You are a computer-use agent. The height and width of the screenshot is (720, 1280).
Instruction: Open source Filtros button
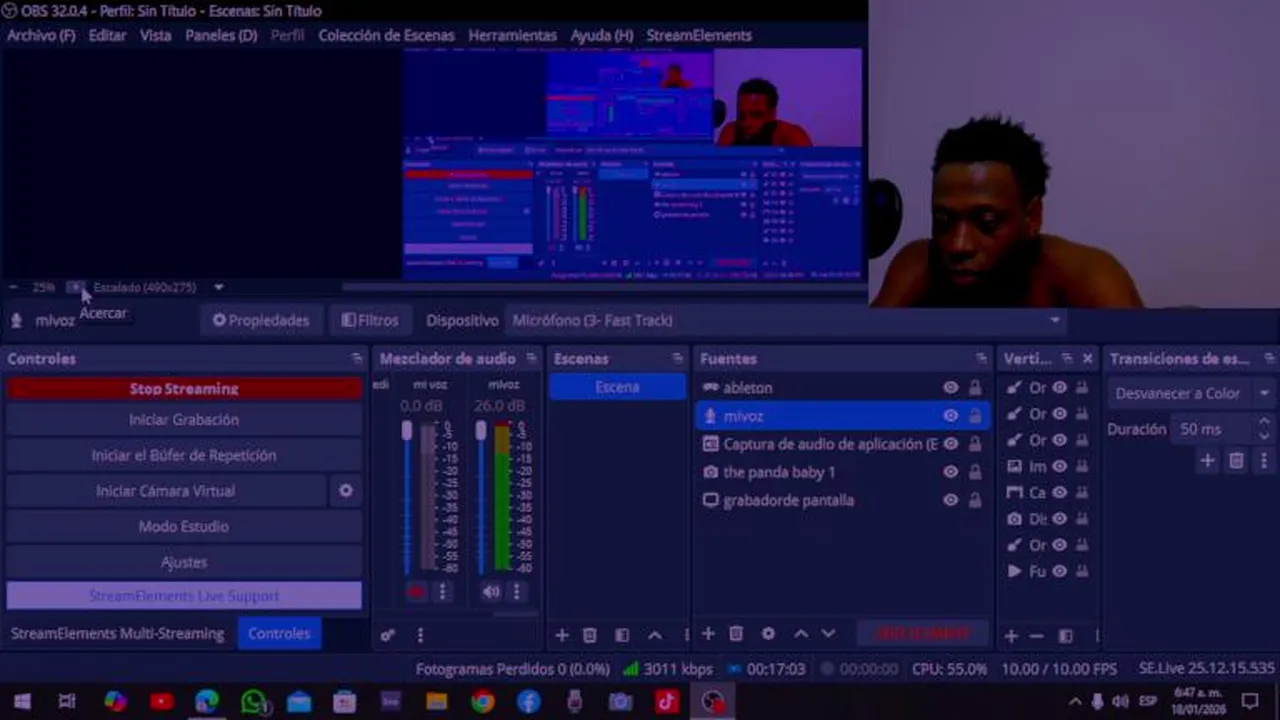point(370,320)
